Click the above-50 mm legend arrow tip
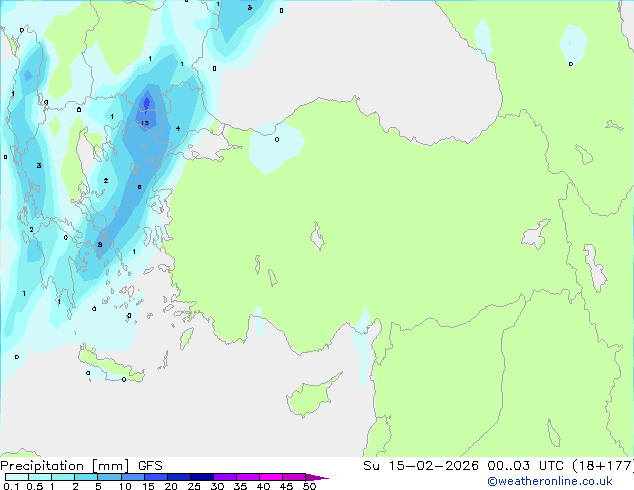The height and width of the screenshot is (490, 634). tap(317, 477)
